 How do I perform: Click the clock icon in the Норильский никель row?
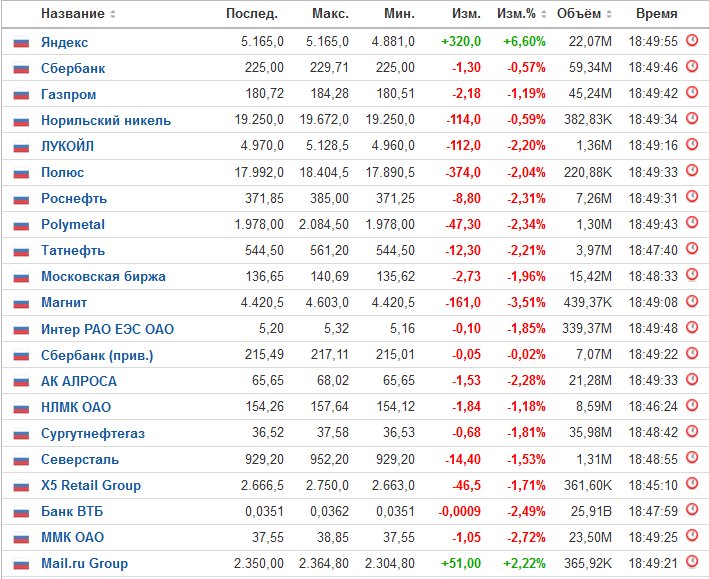pyautogui.click(x=692, y=119)
